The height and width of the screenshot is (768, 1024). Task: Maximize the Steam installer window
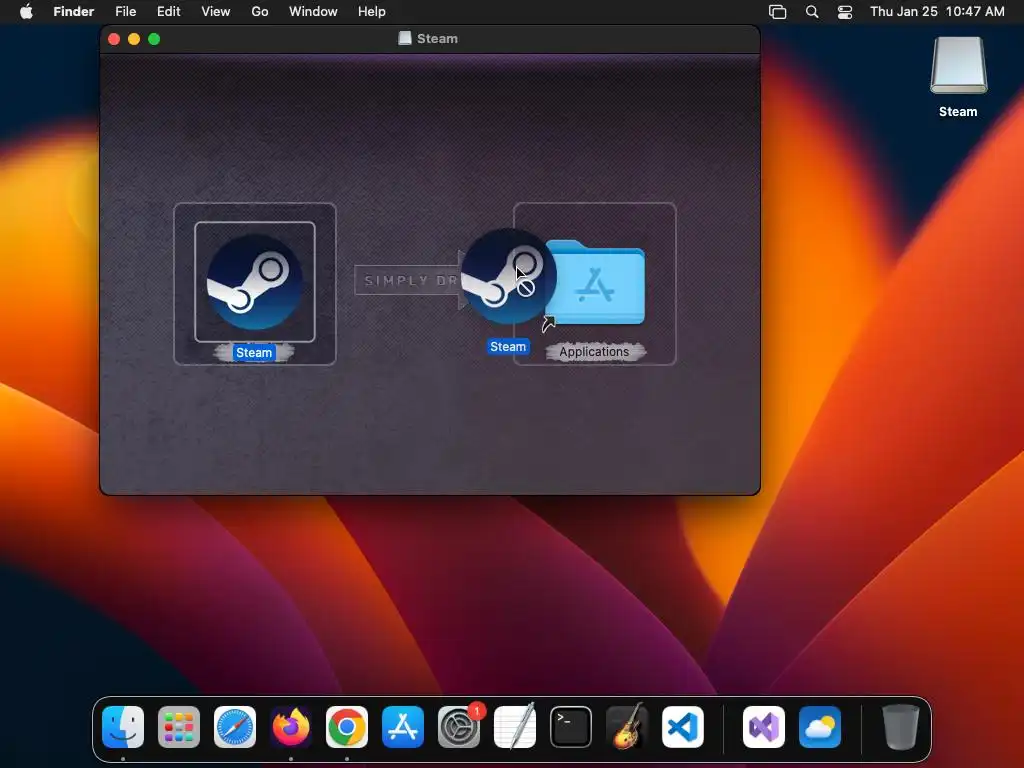(154, 39)
